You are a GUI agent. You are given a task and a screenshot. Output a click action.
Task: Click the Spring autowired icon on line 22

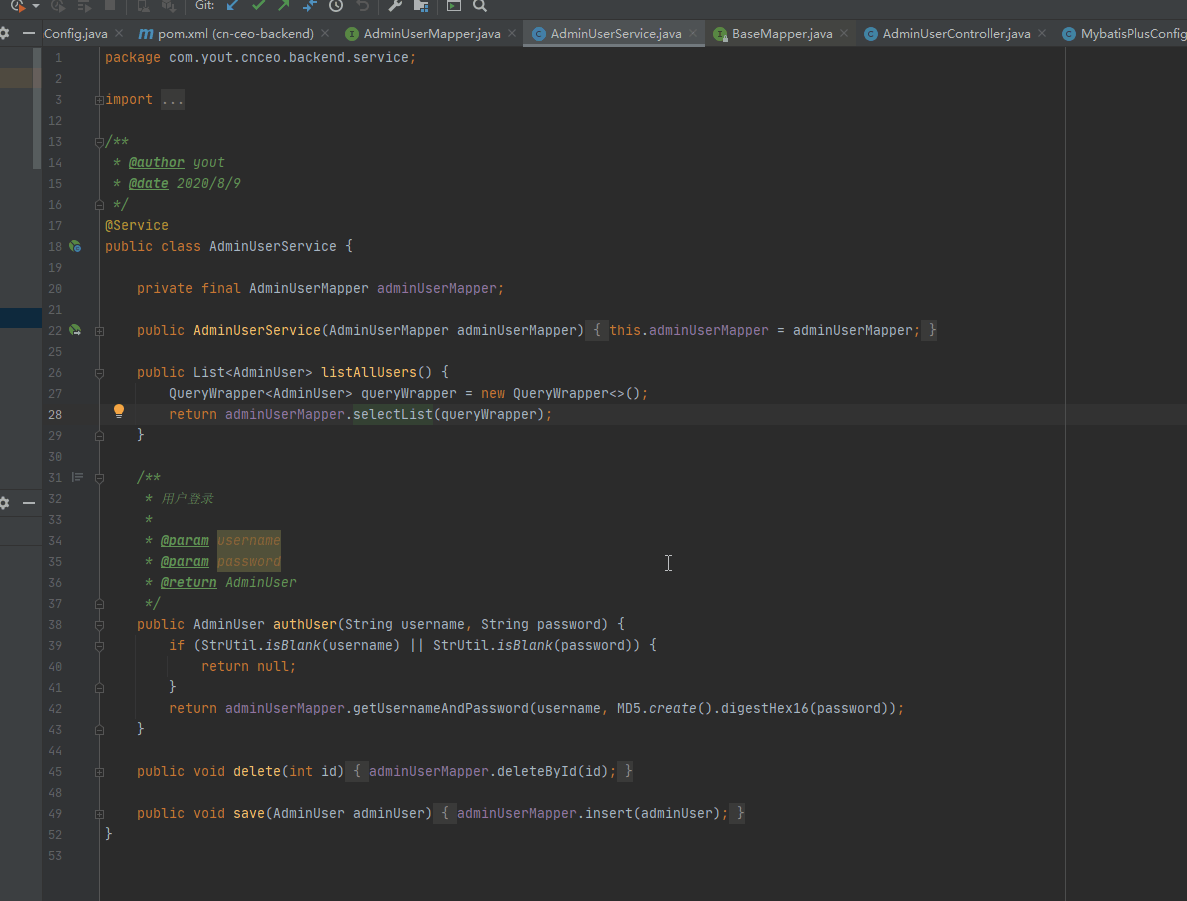pyautogui.click(x=75, y=330)
